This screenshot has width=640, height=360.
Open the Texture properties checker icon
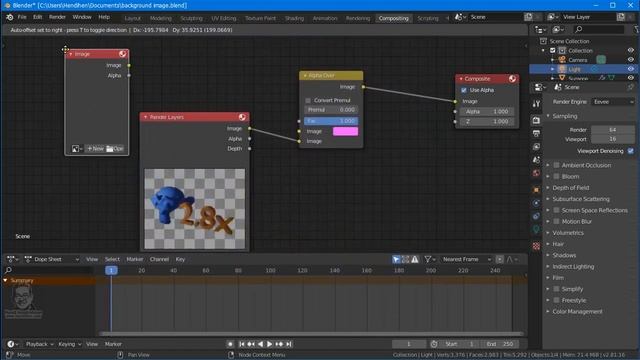(x=536, y=246)
